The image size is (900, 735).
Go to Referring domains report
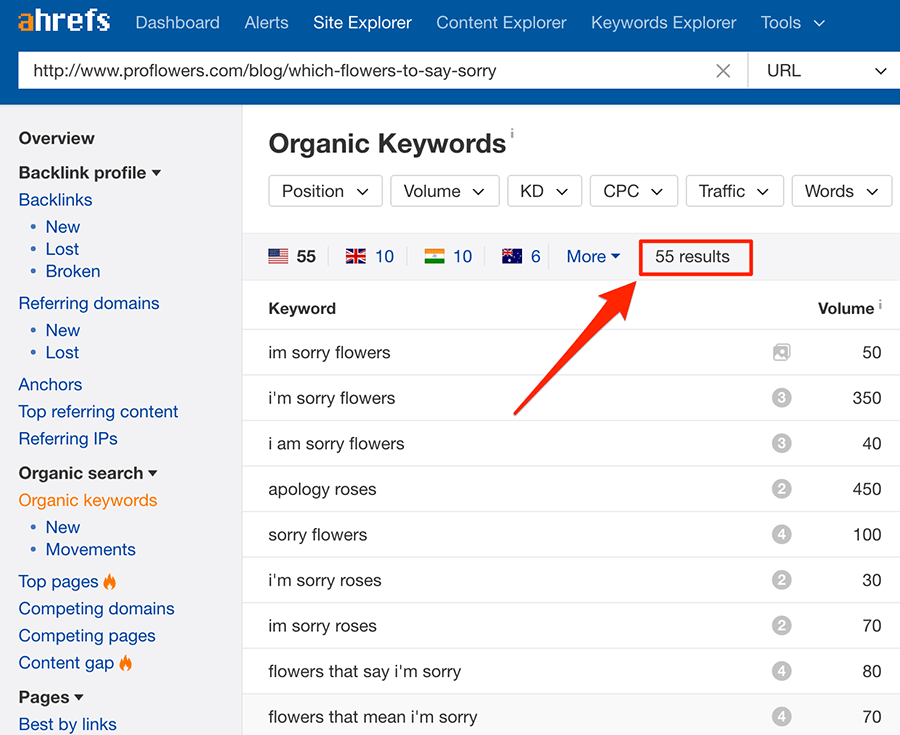click(x=89, y=303)
